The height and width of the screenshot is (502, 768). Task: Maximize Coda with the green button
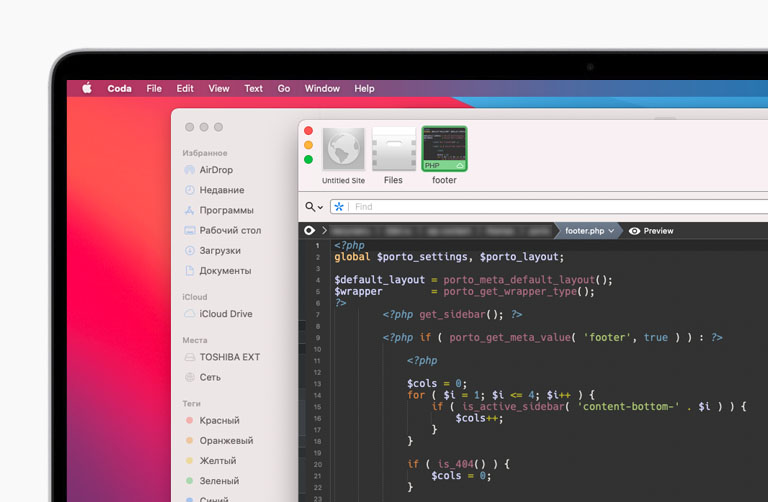pyautogui.click(x=308, y=159)
